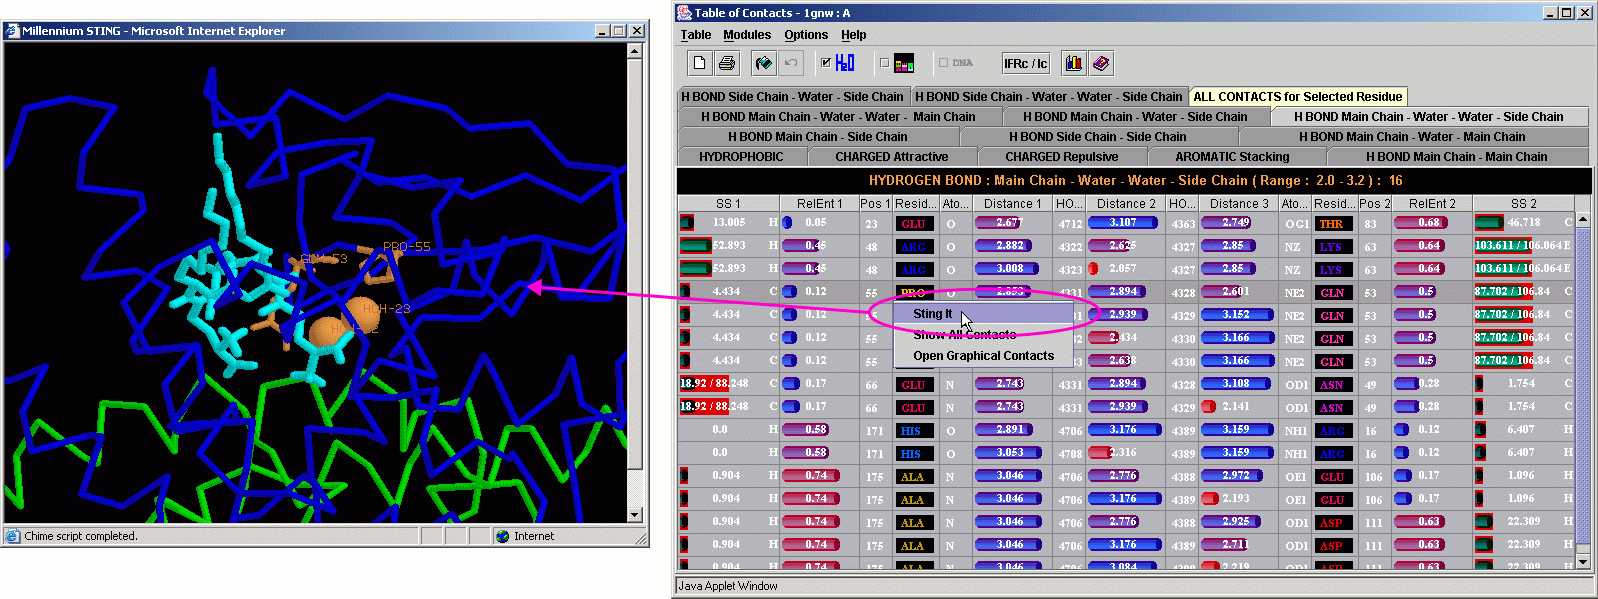The width and height of the screenshot is (1598, 599).
Task: Click the Internet Explorer title bar icon
Action: click(13, 31)
